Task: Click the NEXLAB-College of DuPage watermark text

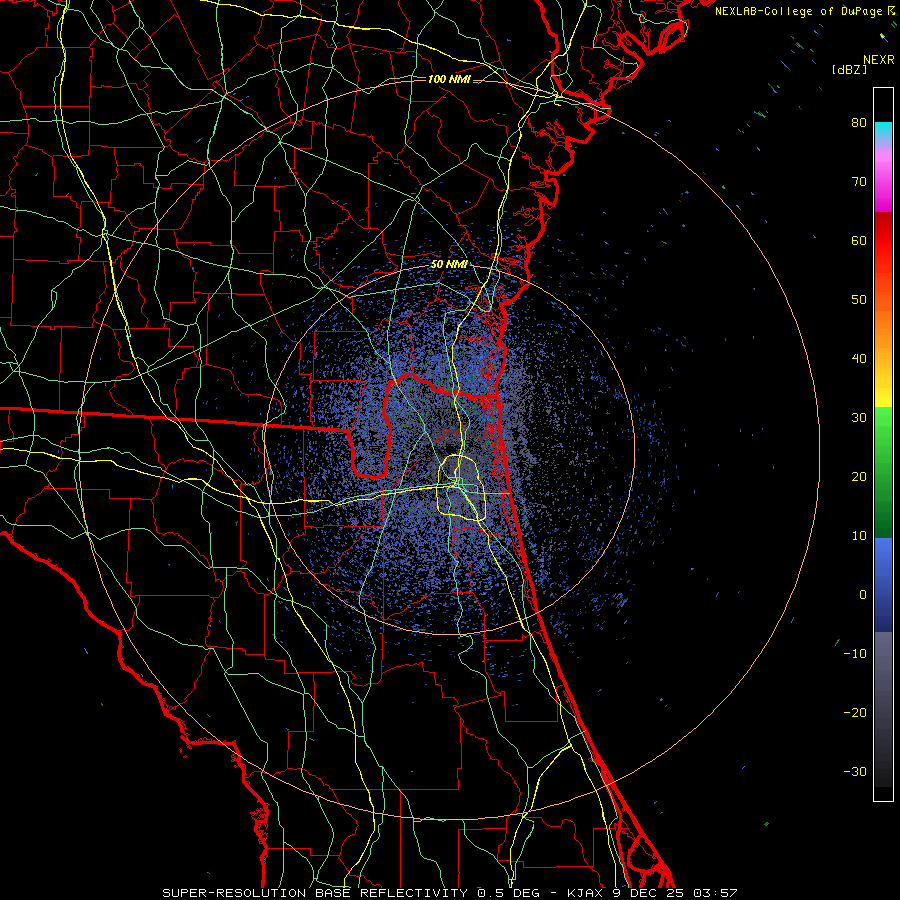Action: (x=798, y=11)
